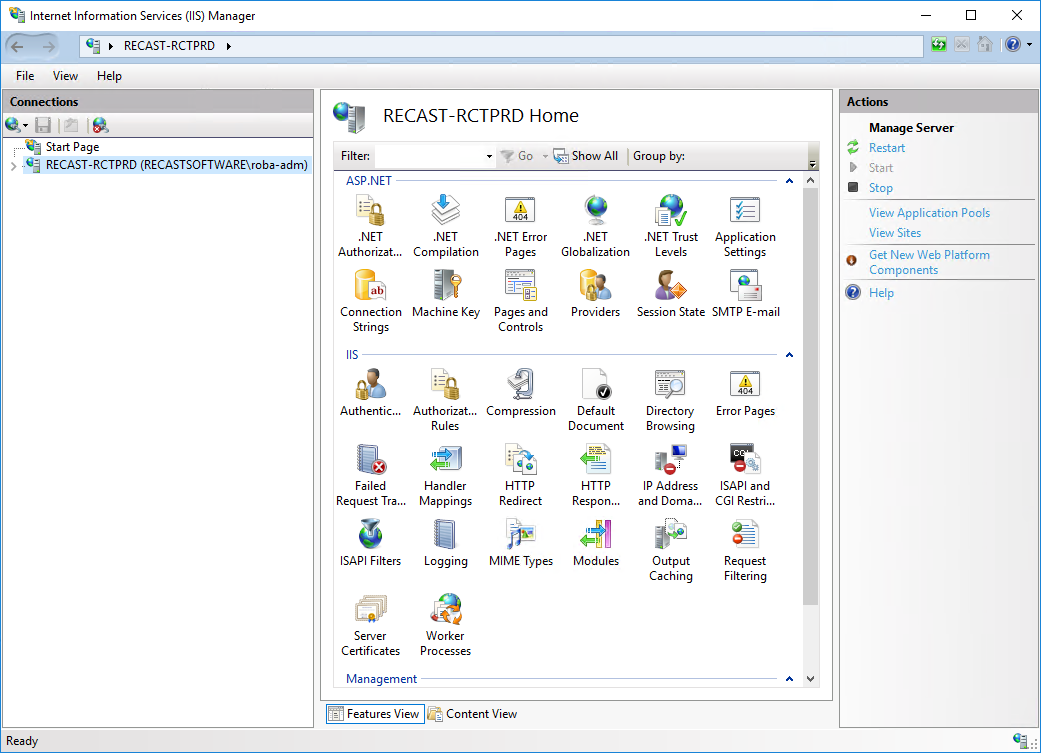Open SMTP E-mail feature
This screenshot has width=1041, height=753.
746,294
